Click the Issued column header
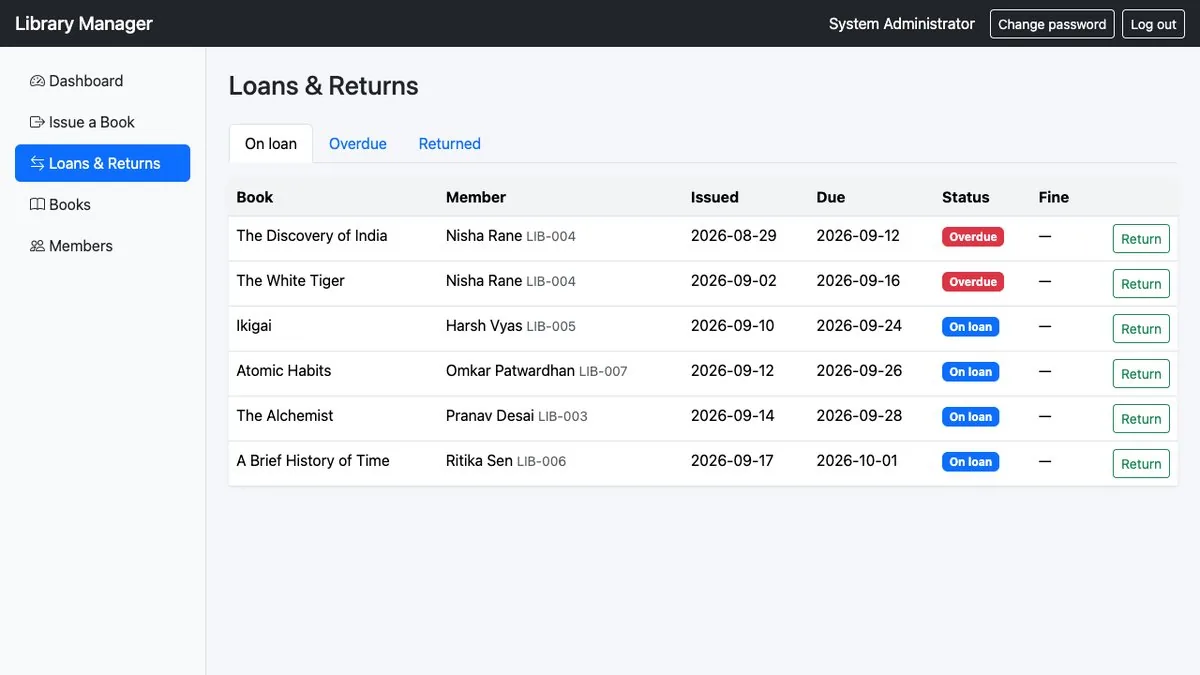Screen dimensions: 1200x675 point(715,197)
